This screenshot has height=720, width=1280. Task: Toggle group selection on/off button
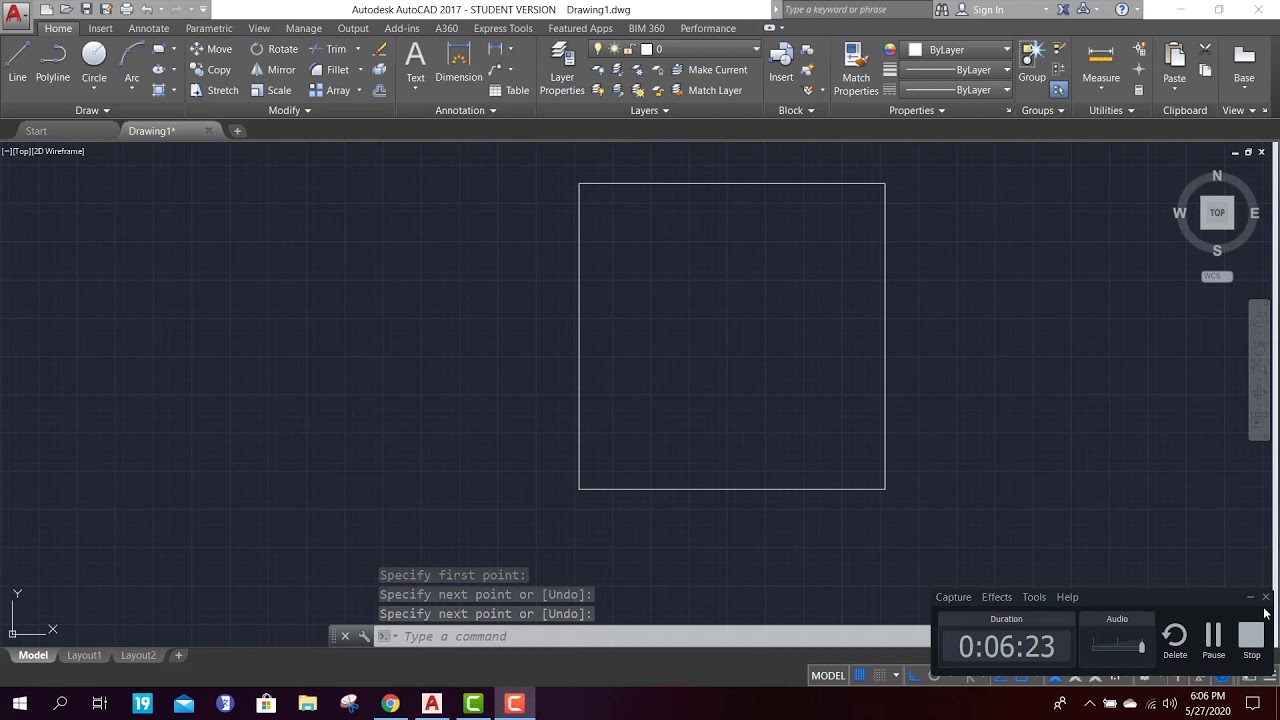click(x=1059, y=90)
